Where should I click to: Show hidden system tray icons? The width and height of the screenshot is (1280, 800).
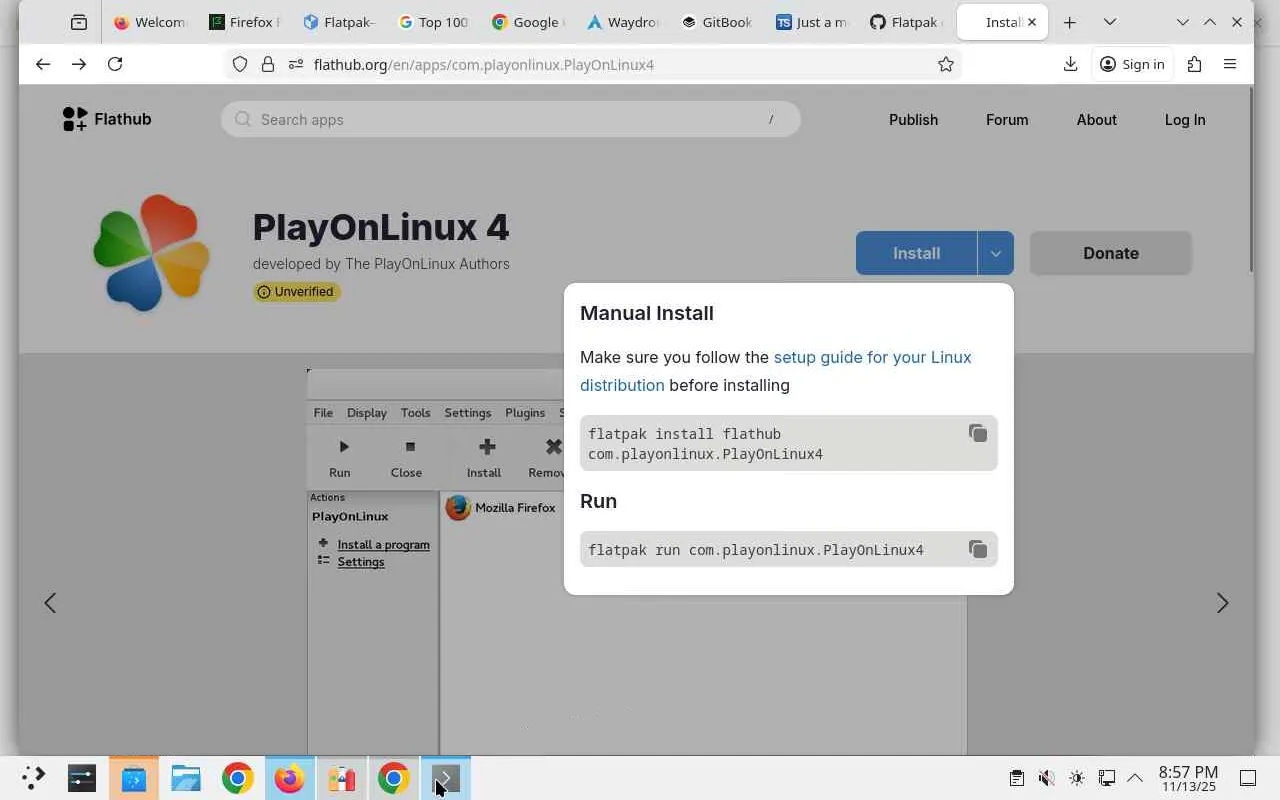[1135, 778]
